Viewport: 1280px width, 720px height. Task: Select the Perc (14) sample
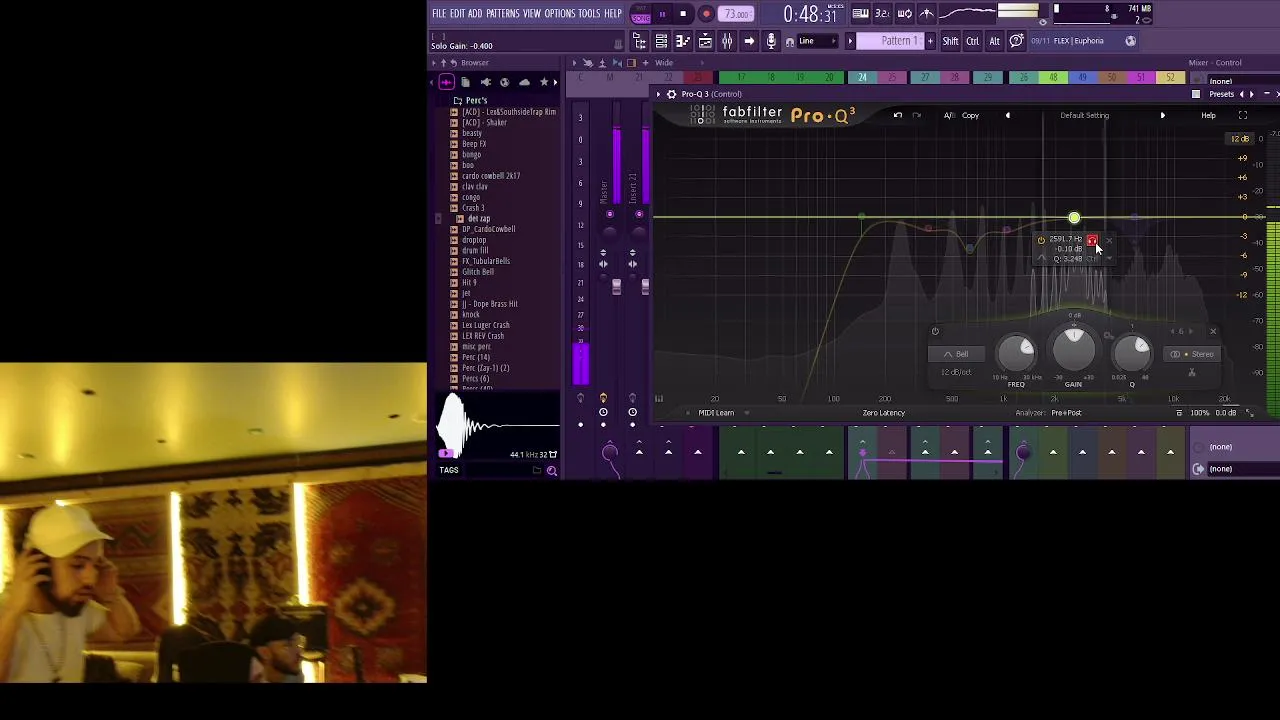pos(475,357)
